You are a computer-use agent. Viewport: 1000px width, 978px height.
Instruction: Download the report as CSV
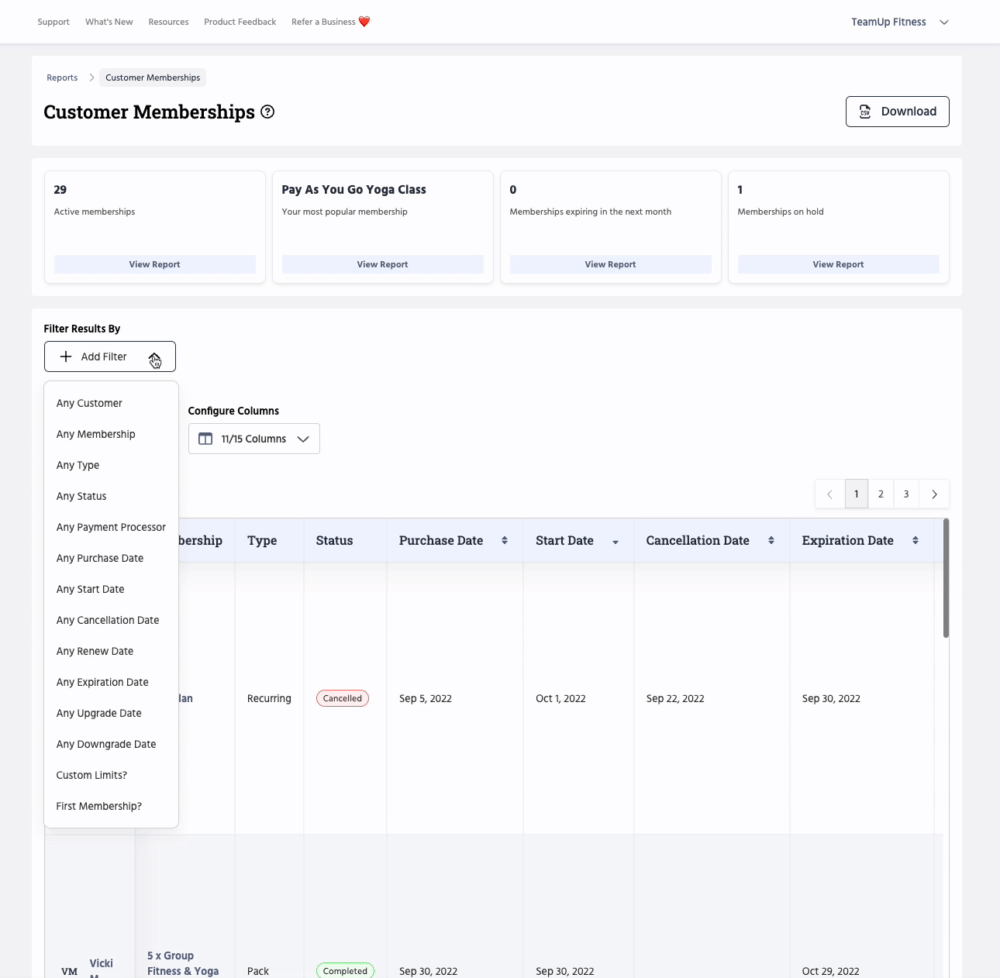pyautogui.click(x=897, y=112)
